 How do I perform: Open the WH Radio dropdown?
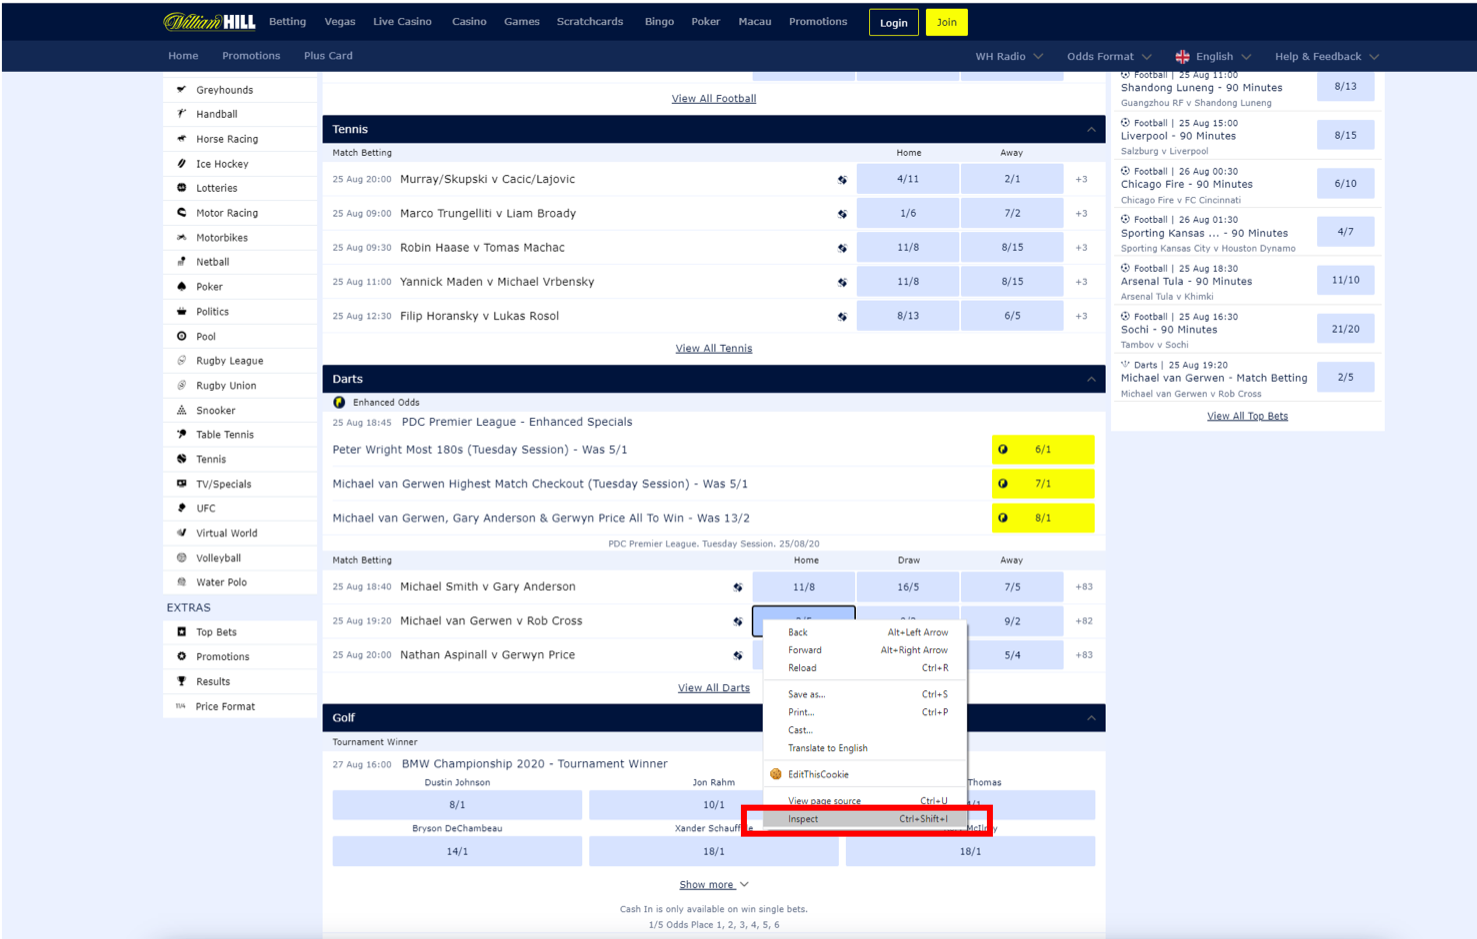point(1009,56)
